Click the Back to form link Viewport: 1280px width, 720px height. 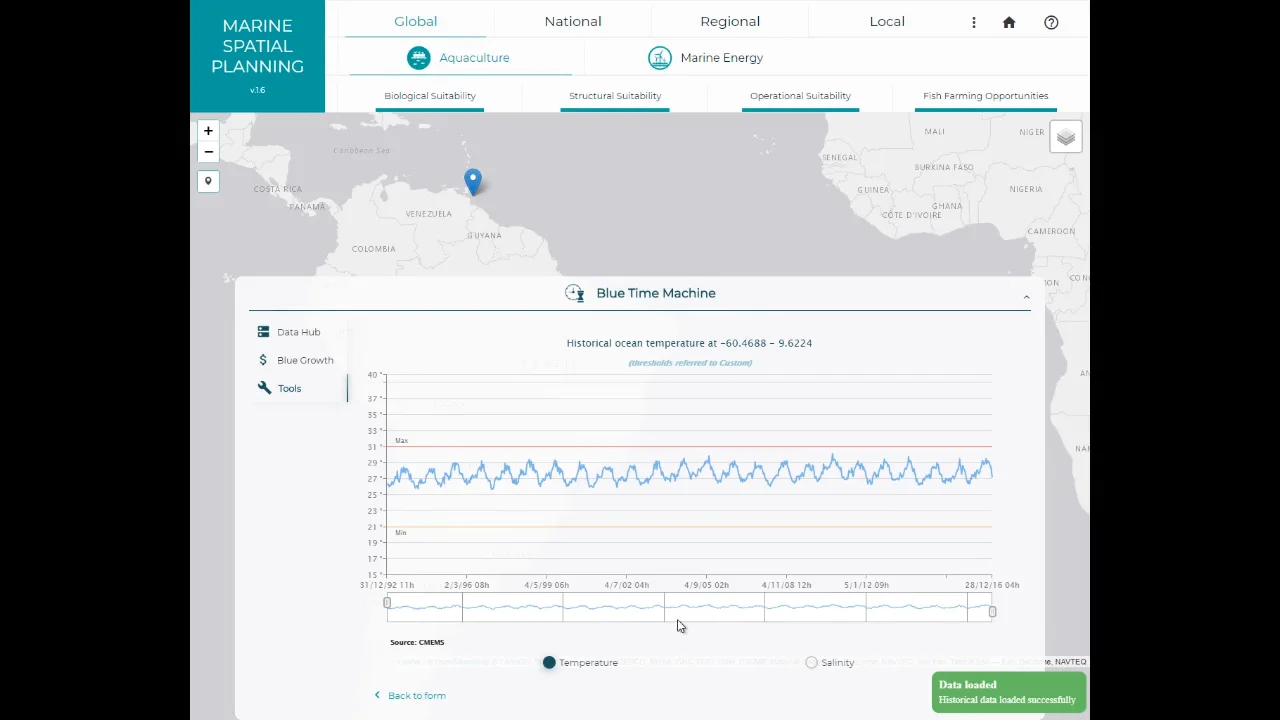pos(416,695)
